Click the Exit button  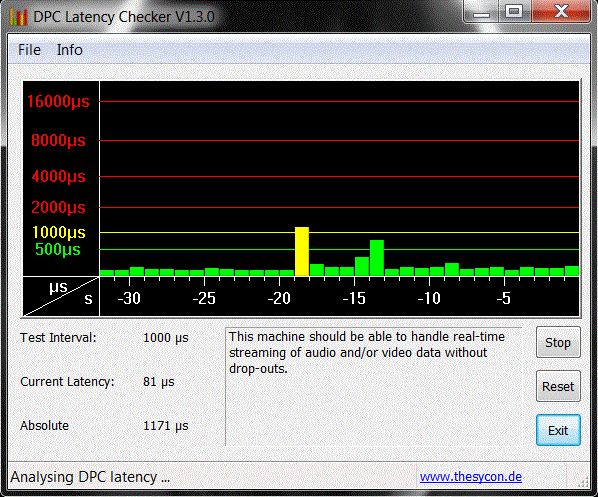(558, 430)
